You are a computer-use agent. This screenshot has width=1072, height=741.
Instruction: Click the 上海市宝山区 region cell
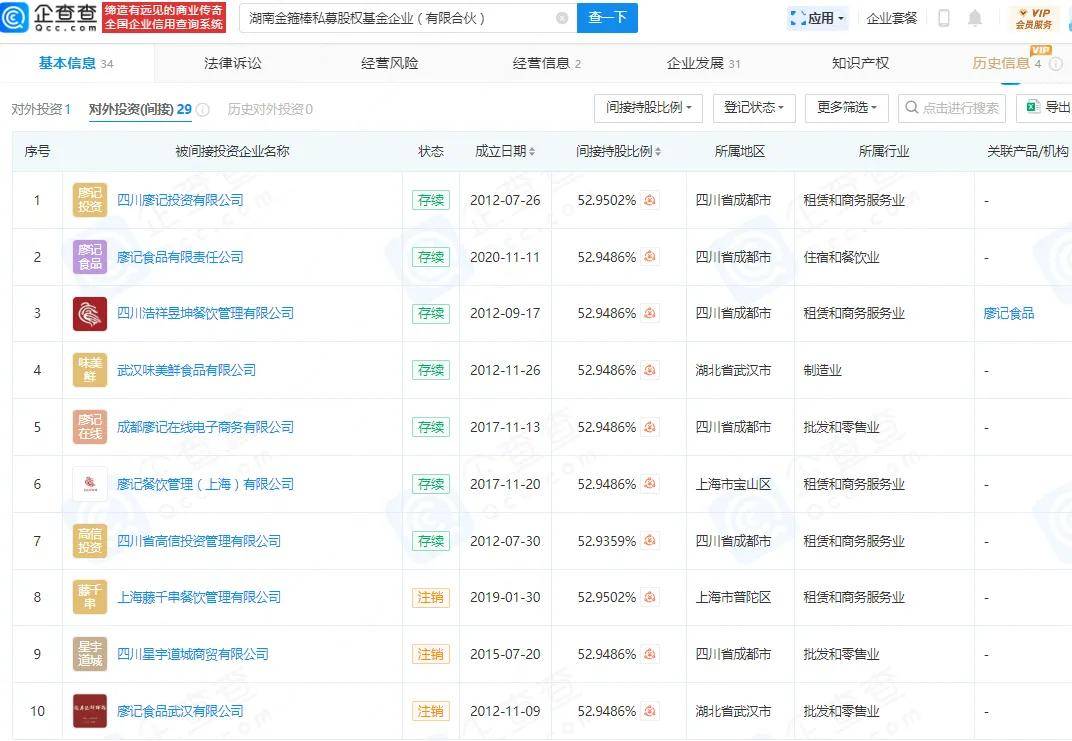(x=734, y=484)
